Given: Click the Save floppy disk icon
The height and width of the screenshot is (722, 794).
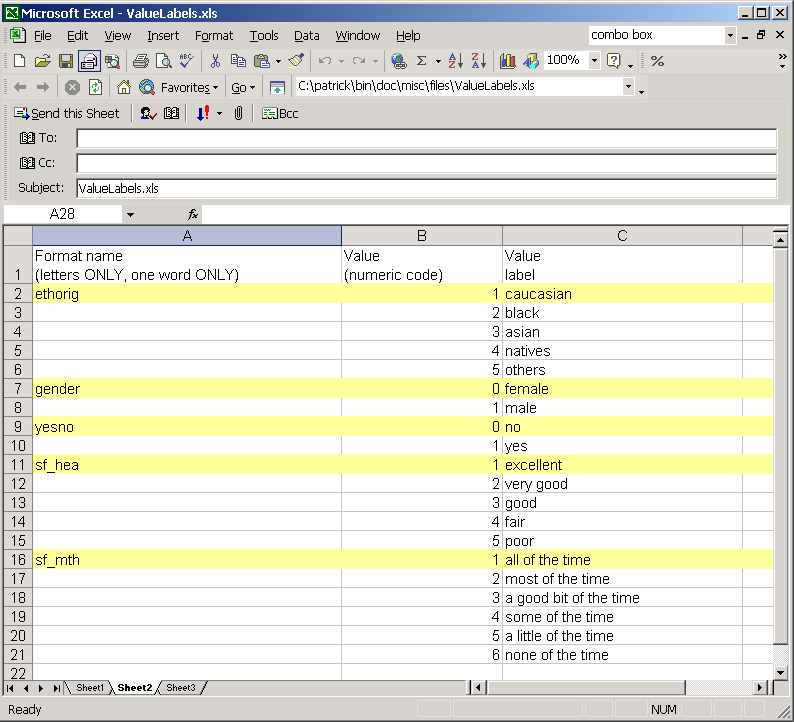Looking at the screenshot, I should click(x=65, y=61).
